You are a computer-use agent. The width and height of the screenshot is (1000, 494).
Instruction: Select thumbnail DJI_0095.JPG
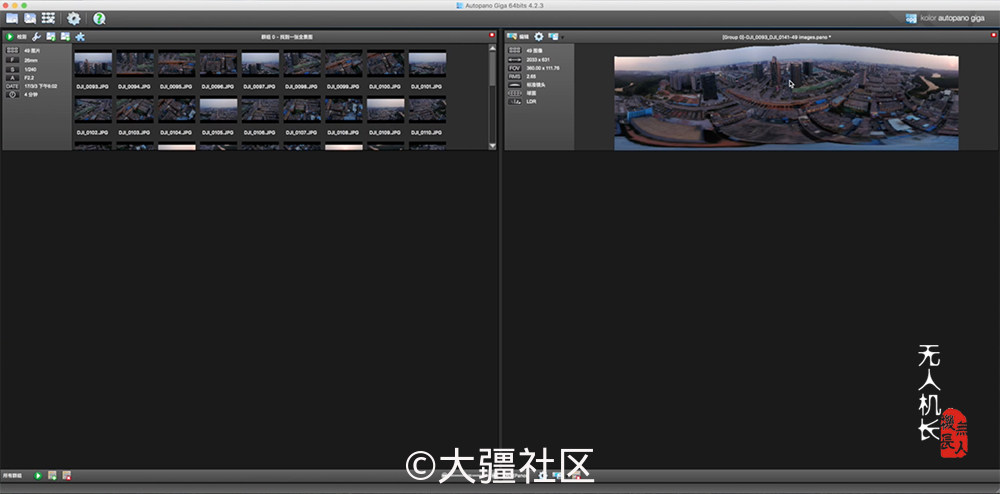click(177, 64)
